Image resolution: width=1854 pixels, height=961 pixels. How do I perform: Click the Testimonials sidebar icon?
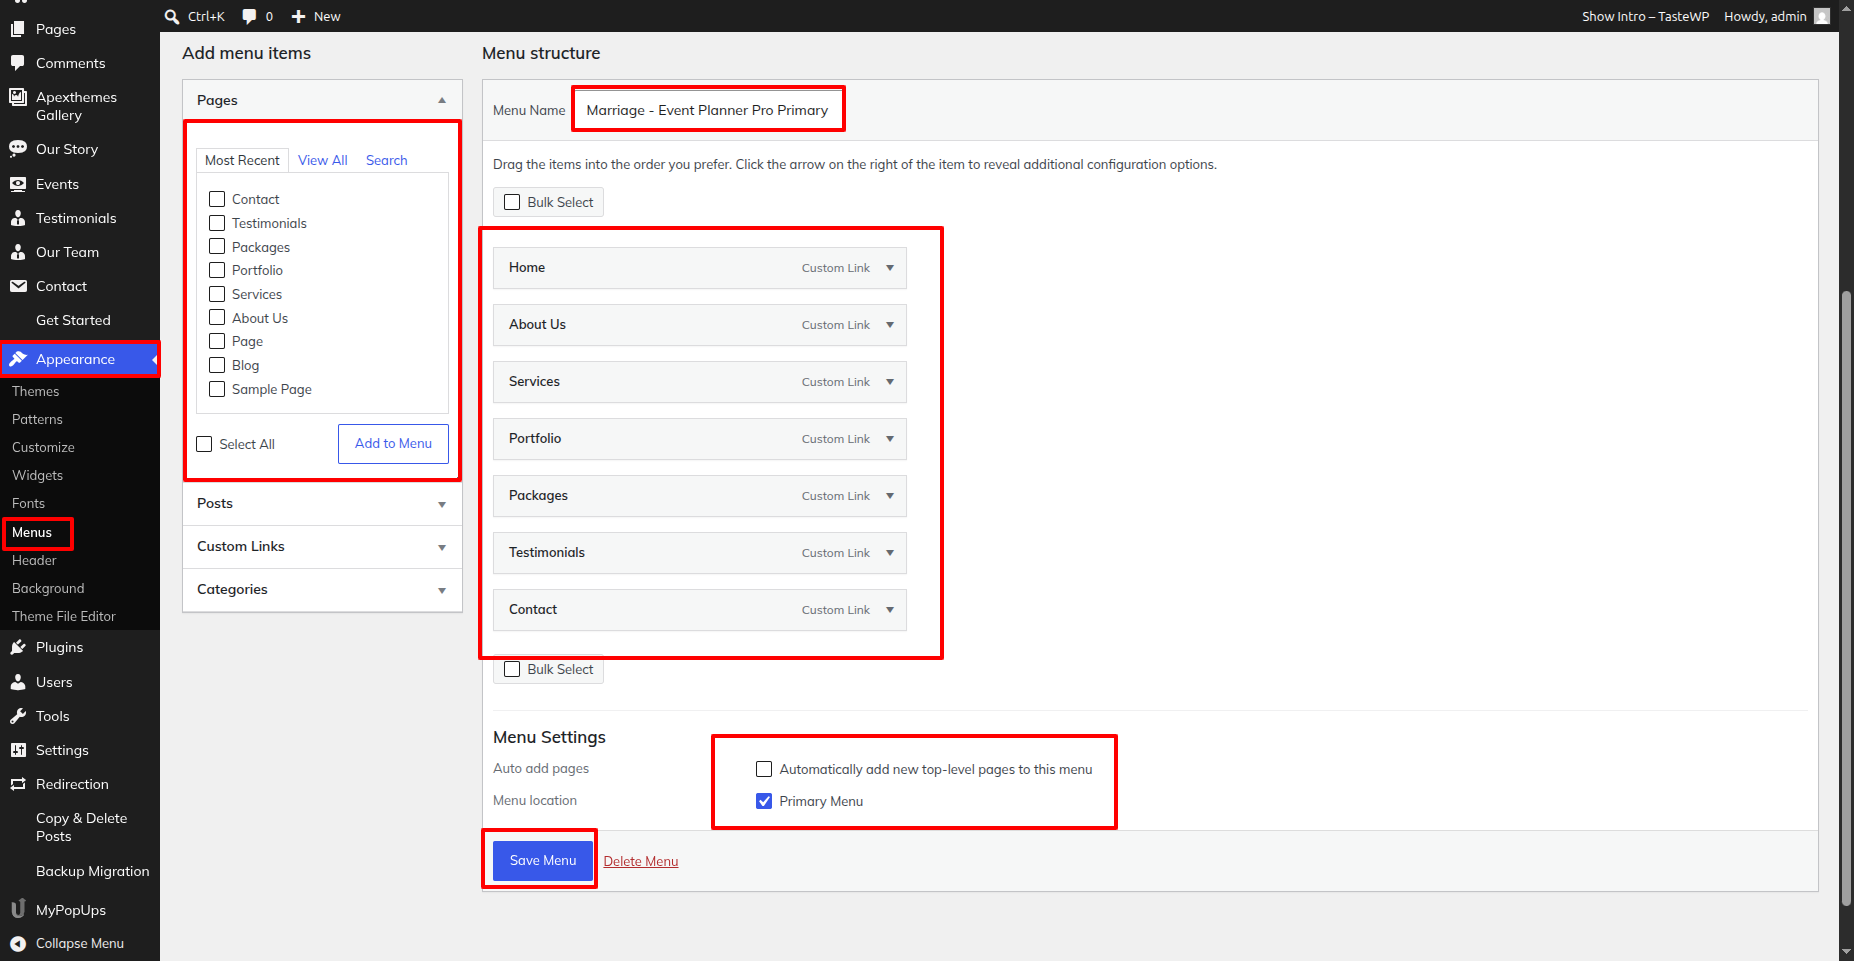[18, 218]
